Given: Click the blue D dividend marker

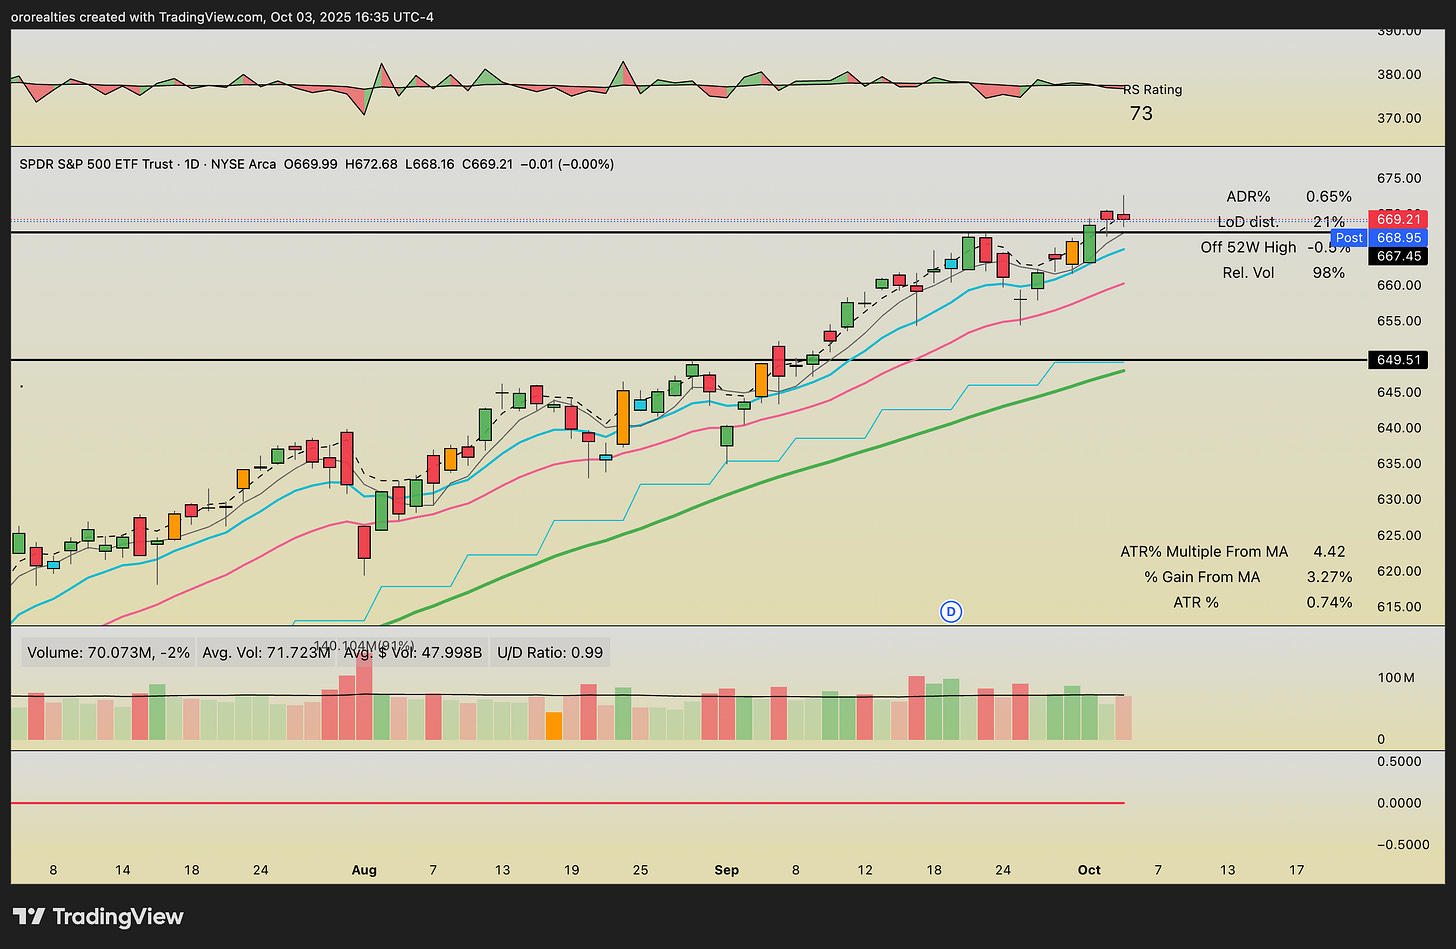Looking at the screenshot, I should point(951,611).
